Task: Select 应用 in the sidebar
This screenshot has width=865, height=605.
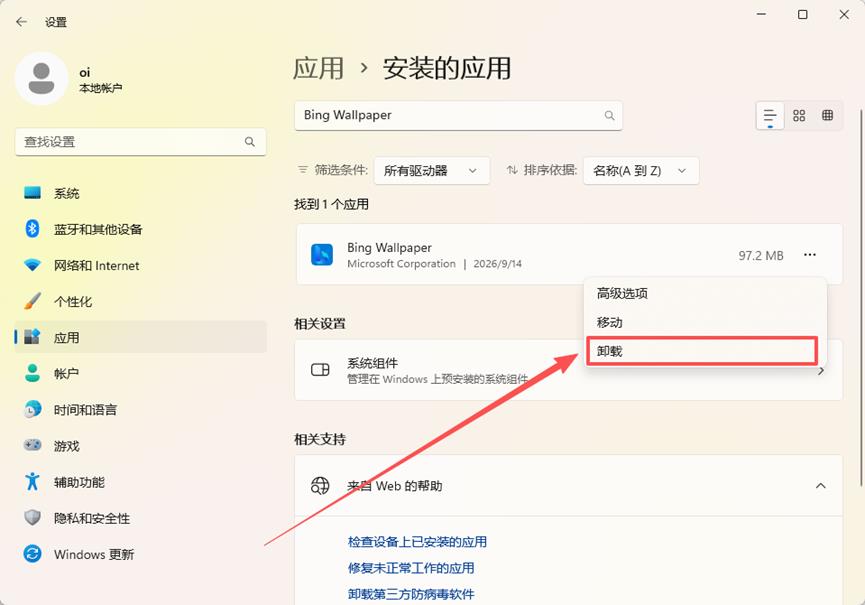Action: pos(141,337)
